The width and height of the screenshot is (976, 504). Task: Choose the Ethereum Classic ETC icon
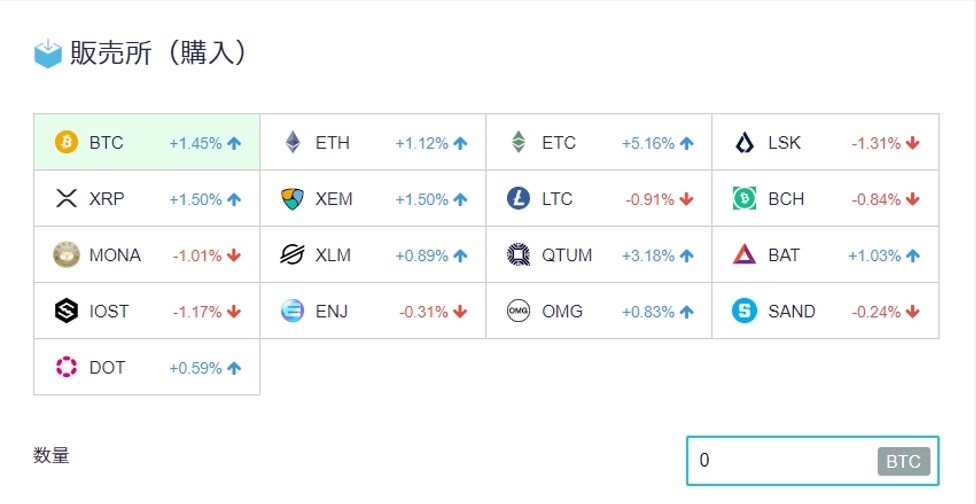[x=518, y=142]
